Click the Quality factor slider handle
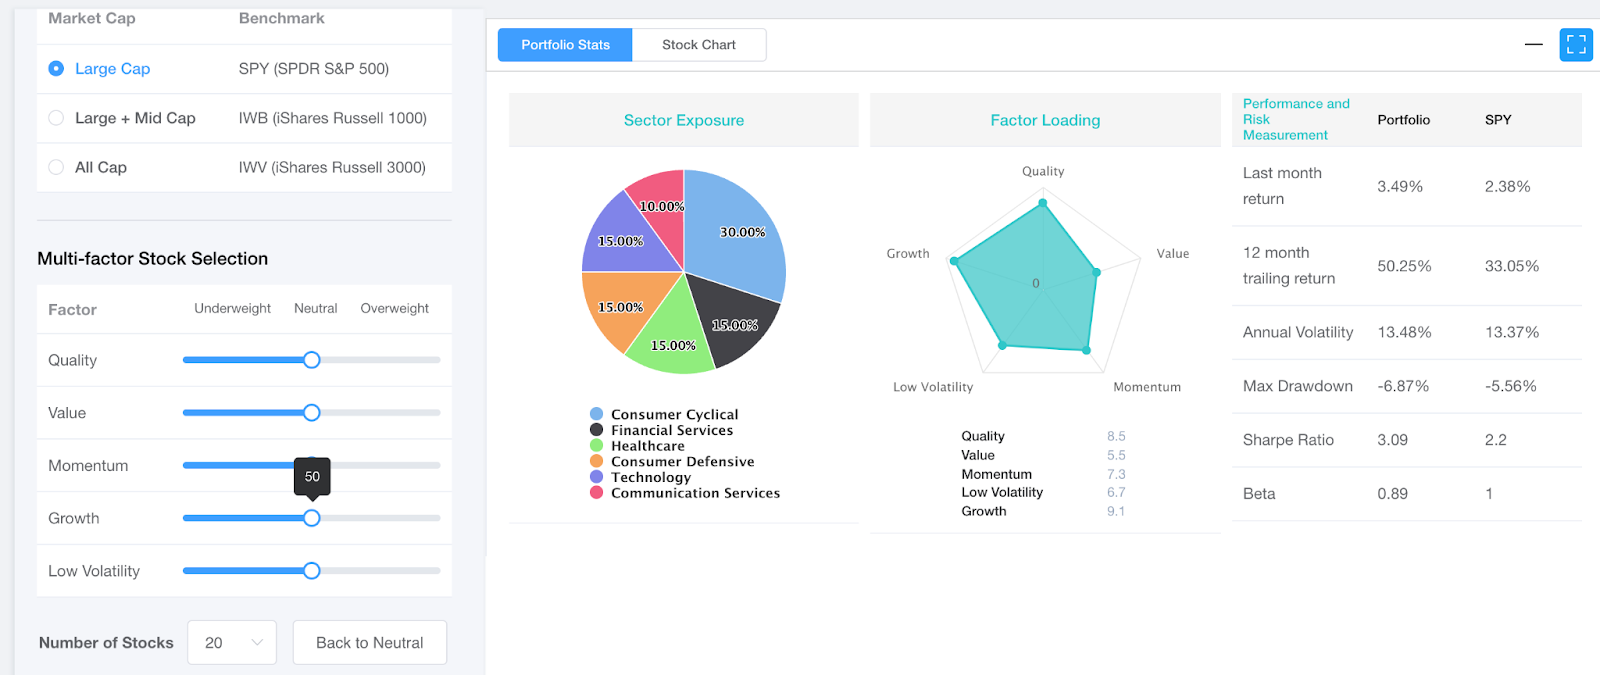 312,360
